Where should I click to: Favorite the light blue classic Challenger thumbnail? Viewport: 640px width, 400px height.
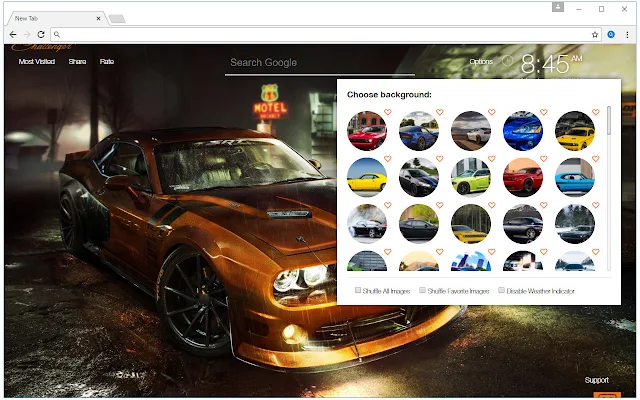click(596, 158)
